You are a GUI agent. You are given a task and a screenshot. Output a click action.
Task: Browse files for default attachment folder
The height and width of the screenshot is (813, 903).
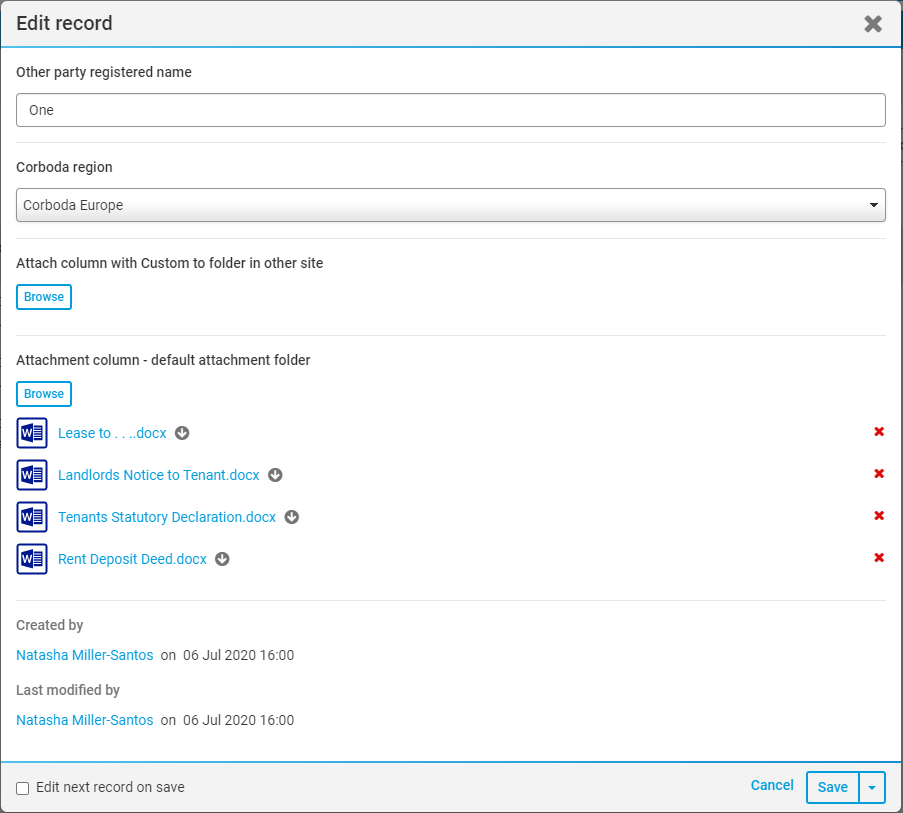point(44,394)
